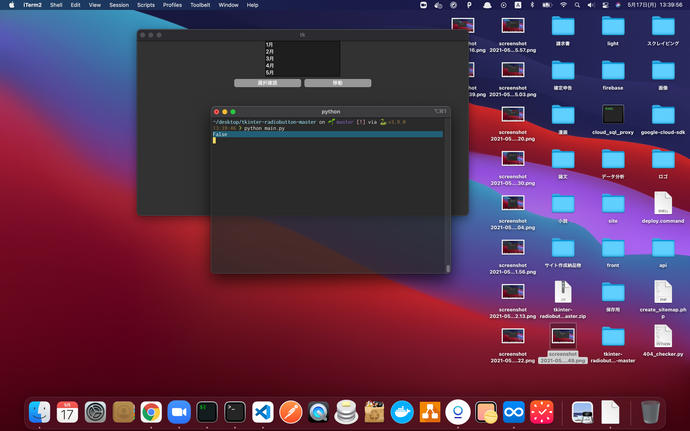Open the blue infinity icon app in the Dock
The width and height of the screenshot is (690, 431).
(x=514, y=413)
